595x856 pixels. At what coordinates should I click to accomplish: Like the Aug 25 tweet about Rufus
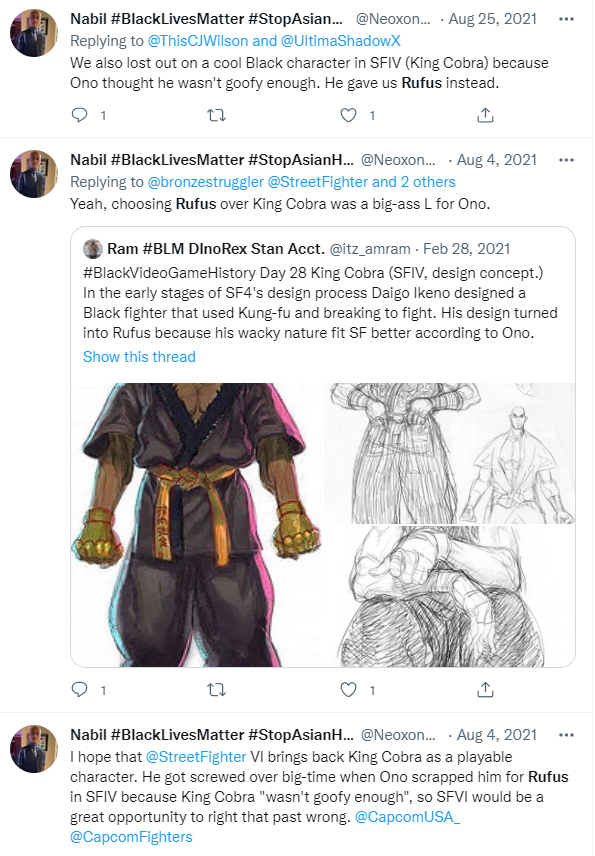click(348, 115)
